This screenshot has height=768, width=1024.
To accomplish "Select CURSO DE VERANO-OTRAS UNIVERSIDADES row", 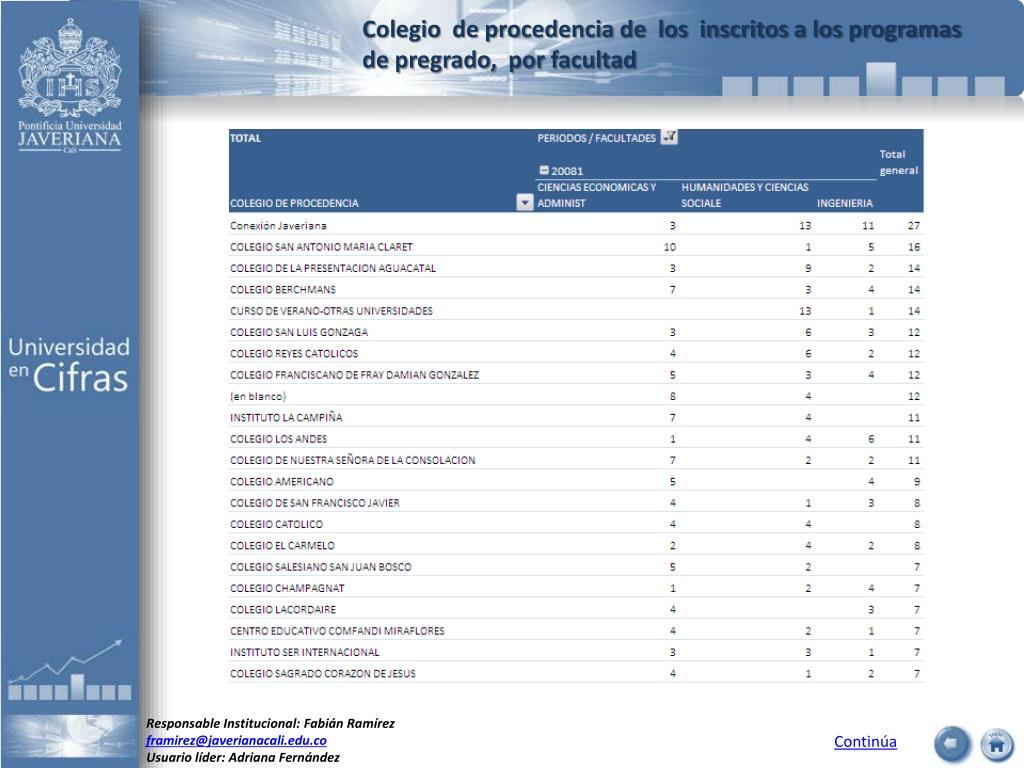I will (576, 311).
